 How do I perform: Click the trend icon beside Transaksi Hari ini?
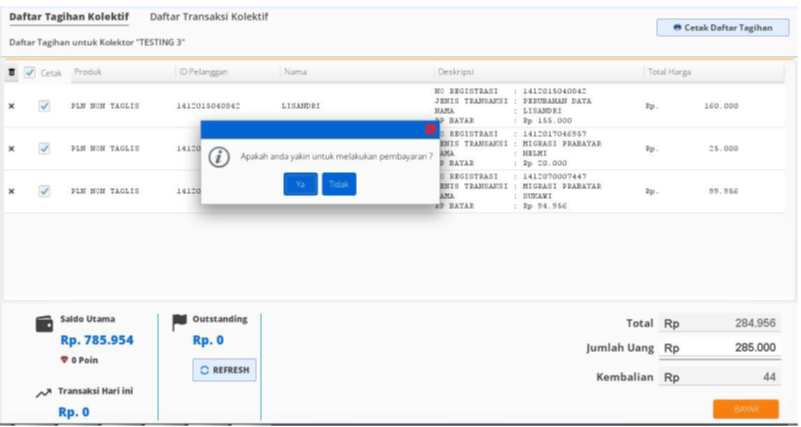(43, 394)
